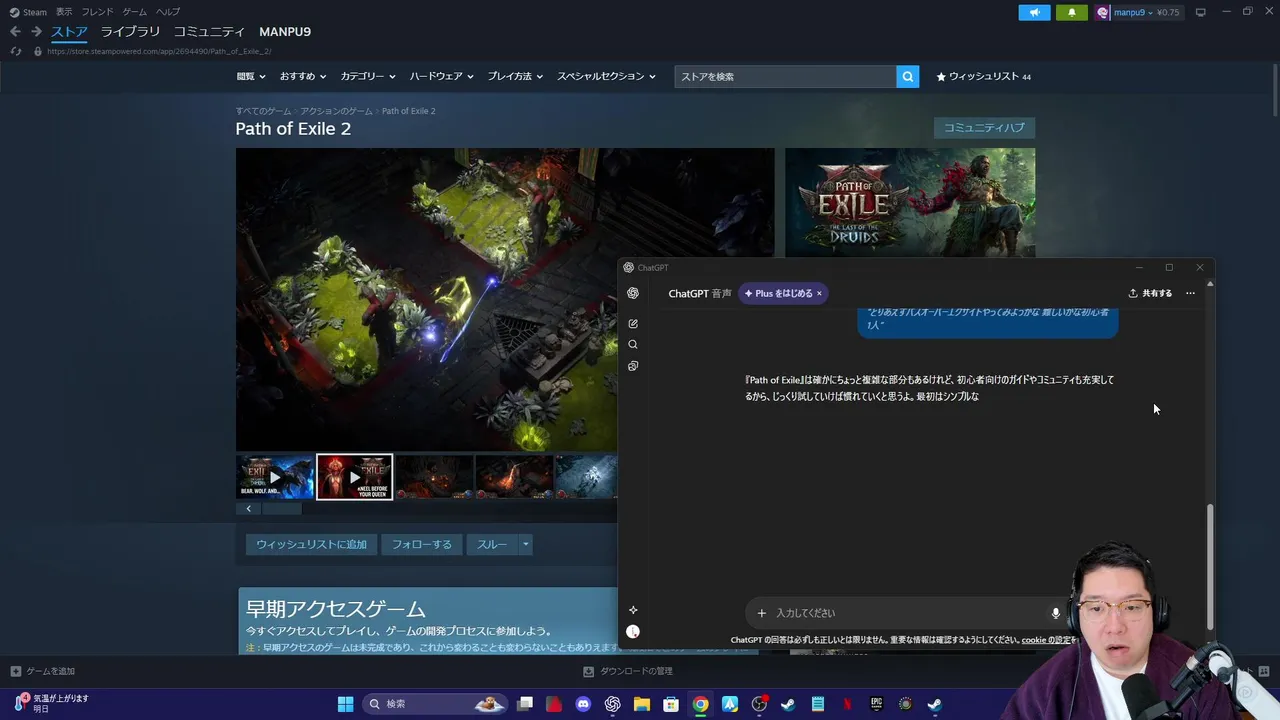The width and height of the screenshot is (1280, 720).
Task: Click the アクションのゲーム breadcrumb link
Action: [336, 111]
